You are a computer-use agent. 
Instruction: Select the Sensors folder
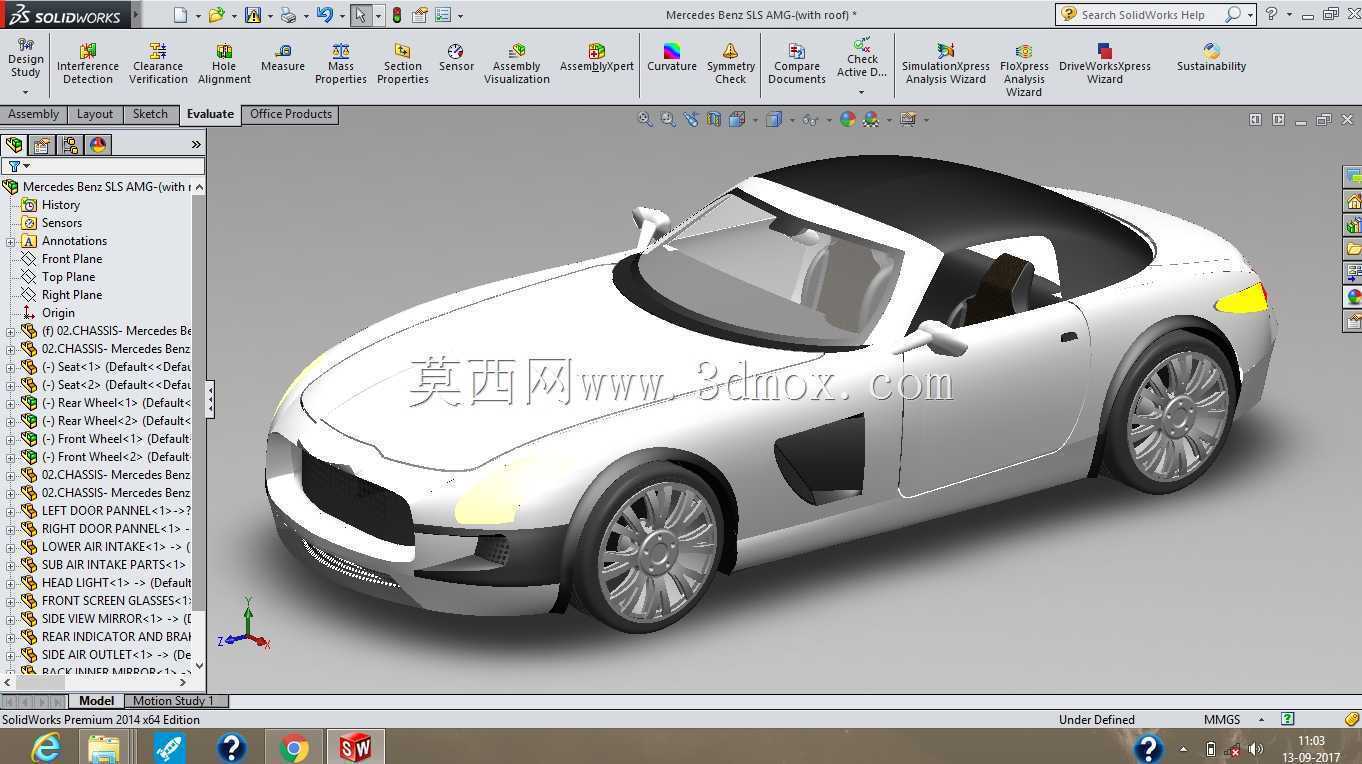coord(61,223)
